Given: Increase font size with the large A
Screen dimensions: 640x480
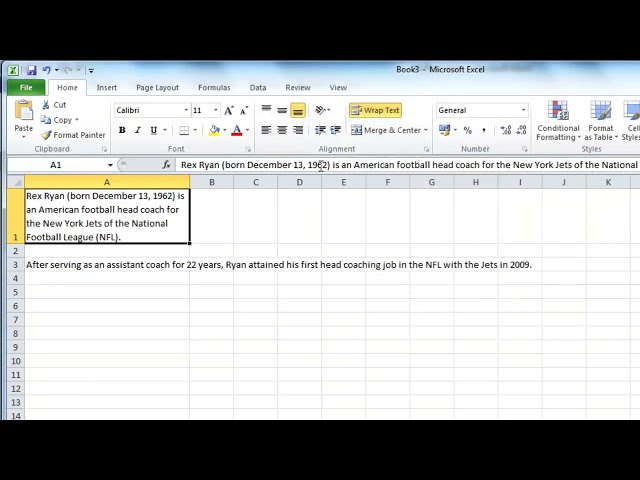Looking at the screenshot, I should 229,110.
